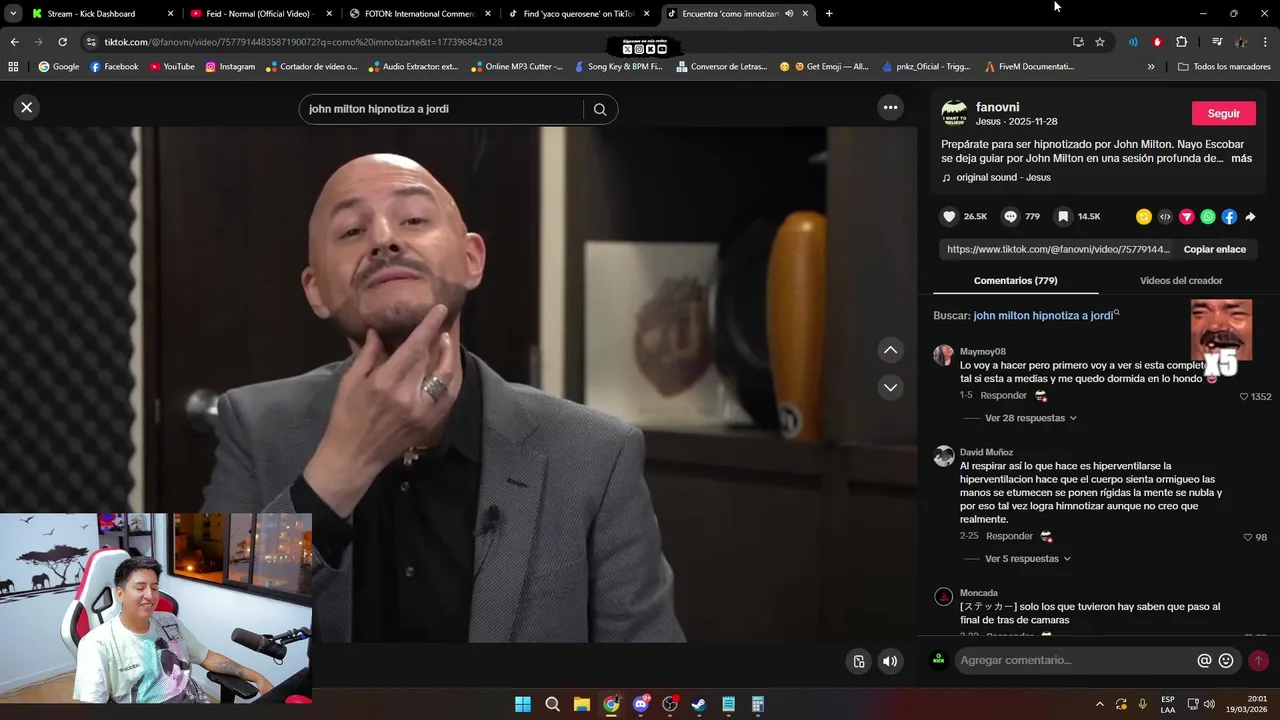Open fanovni profile name
Image resolution: width=1280 pixels, height=720 pixels.
[x=997, y=107]
